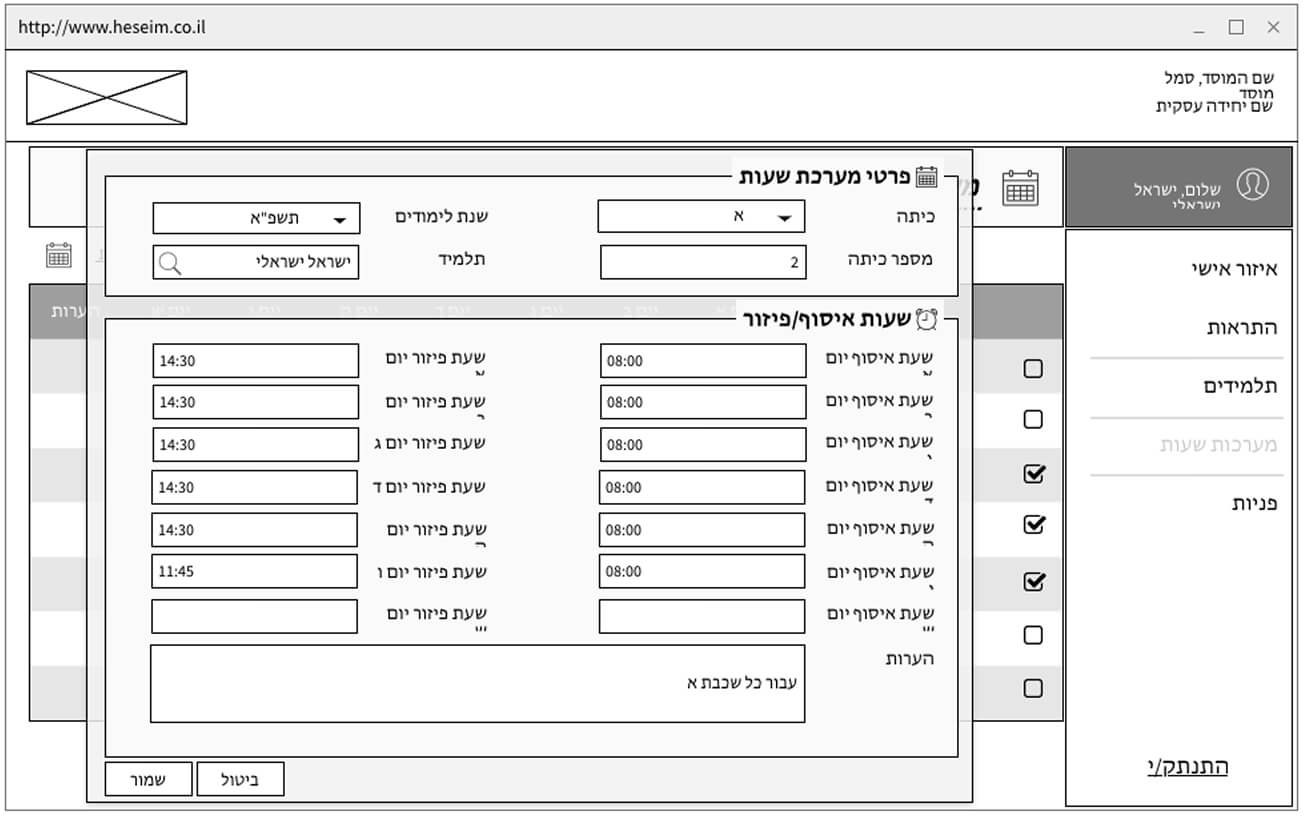Click the calendar icon in dialog title
The image size is (1309, 828).
click(x=927, y=177)
